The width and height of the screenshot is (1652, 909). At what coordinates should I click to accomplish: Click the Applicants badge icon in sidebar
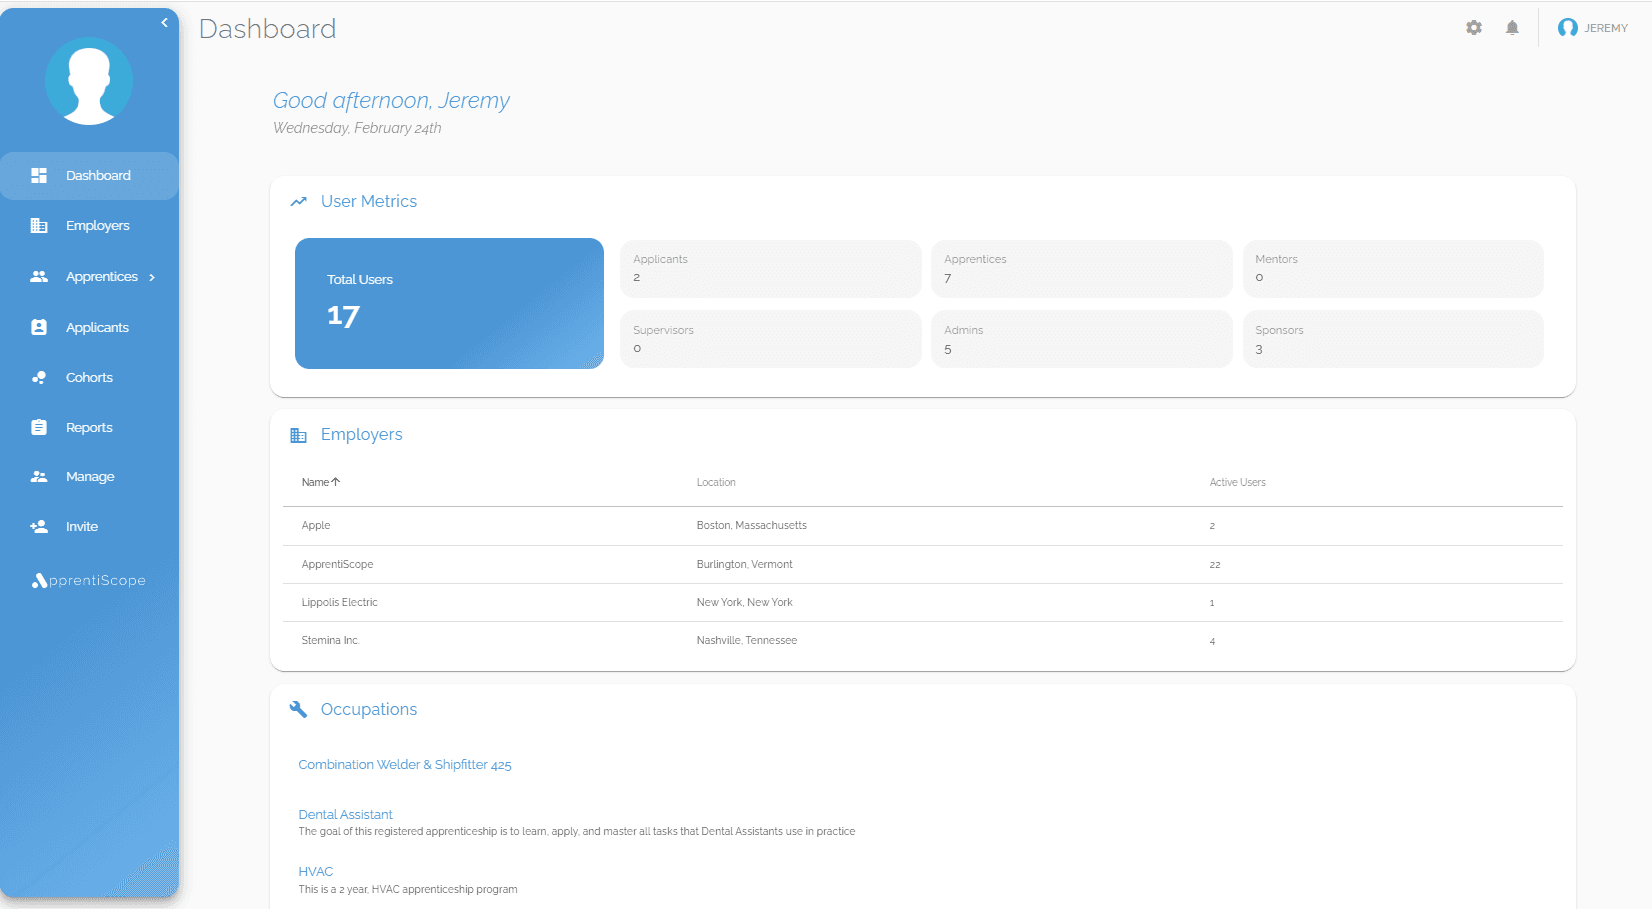pos(39,327)
